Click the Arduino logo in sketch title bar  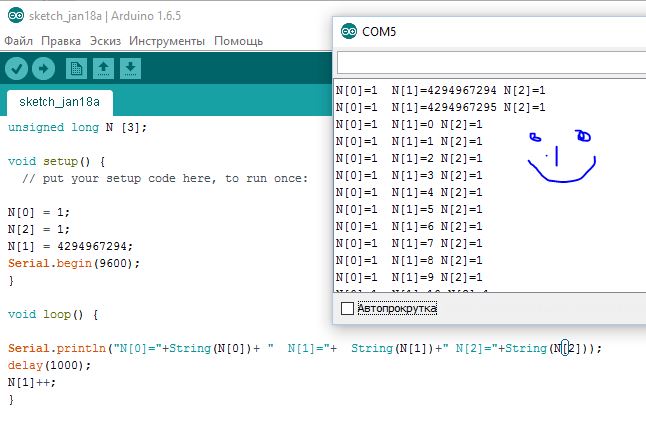[16, 16]
